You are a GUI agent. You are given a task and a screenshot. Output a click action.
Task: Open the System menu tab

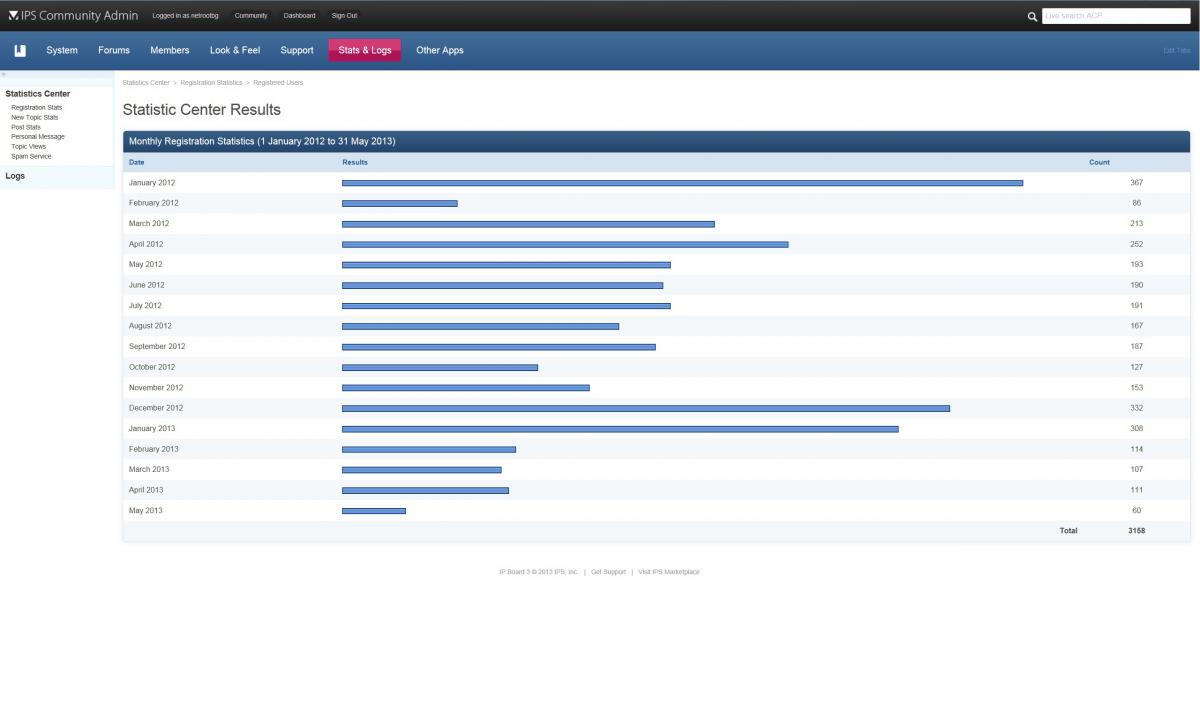pyautogui.click(x=62, y=50)
